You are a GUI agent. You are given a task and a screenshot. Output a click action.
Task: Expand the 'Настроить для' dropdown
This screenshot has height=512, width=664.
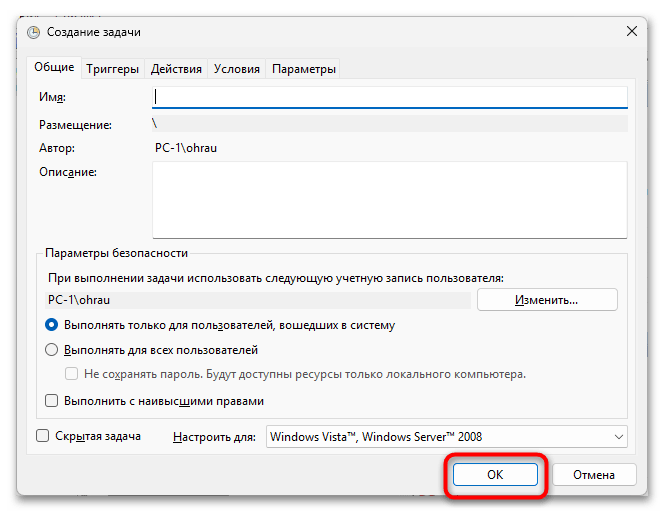(447, 437)
